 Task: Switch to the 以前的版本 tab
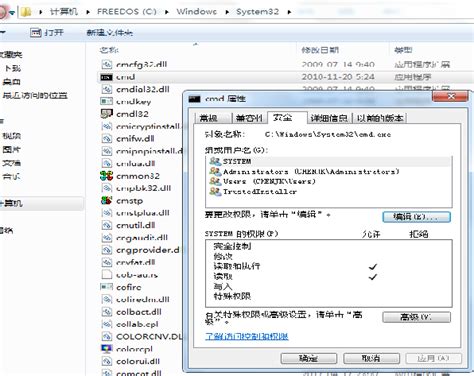tap(380, 118)
